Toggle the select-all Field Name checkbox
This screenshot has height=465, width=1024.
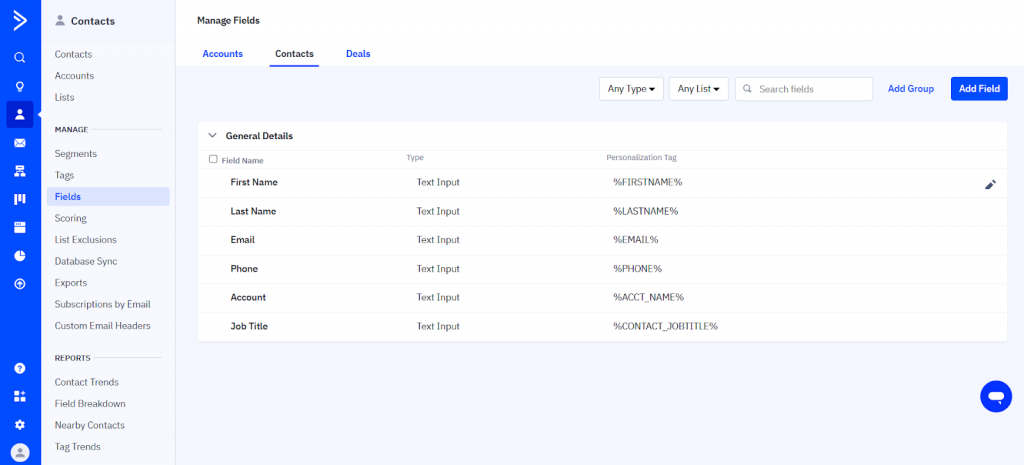213,159
